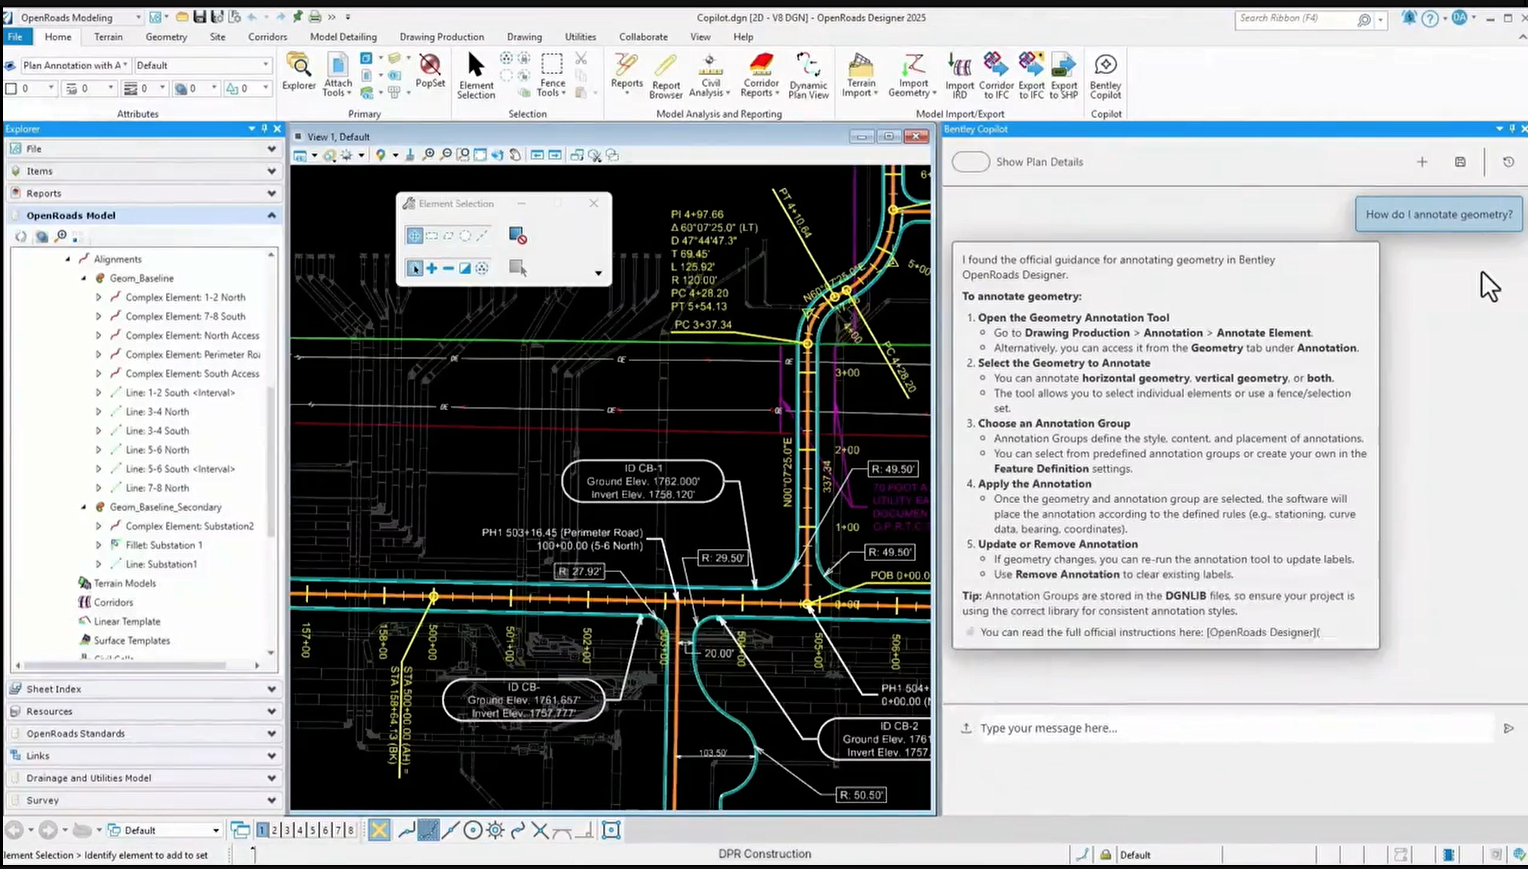
Task: Choose Add mode plus in Element Selection
Action: pos(432,268)
